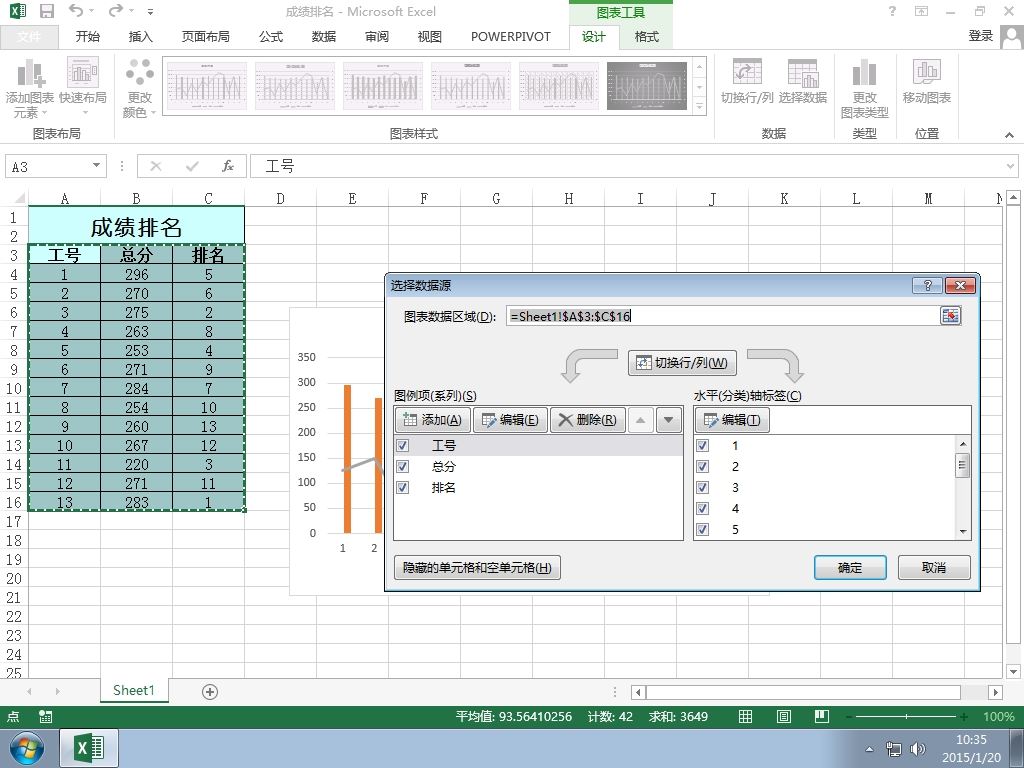Click the Switch Row/Column (切换行/列) ribbon icon
1024x768 pixels.
tap(746, 82)
